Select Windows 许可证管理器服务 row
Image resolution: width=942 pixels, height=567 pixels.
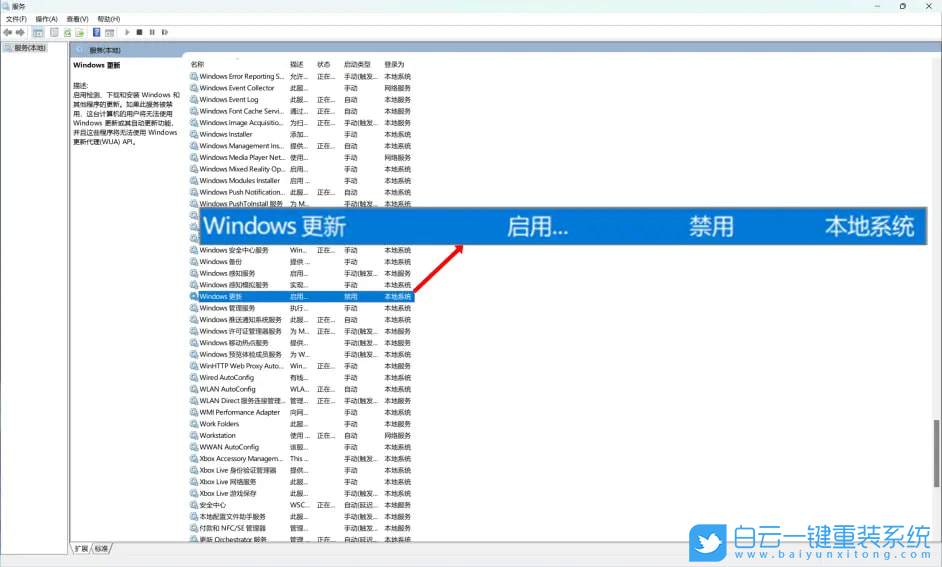(302, 331)
